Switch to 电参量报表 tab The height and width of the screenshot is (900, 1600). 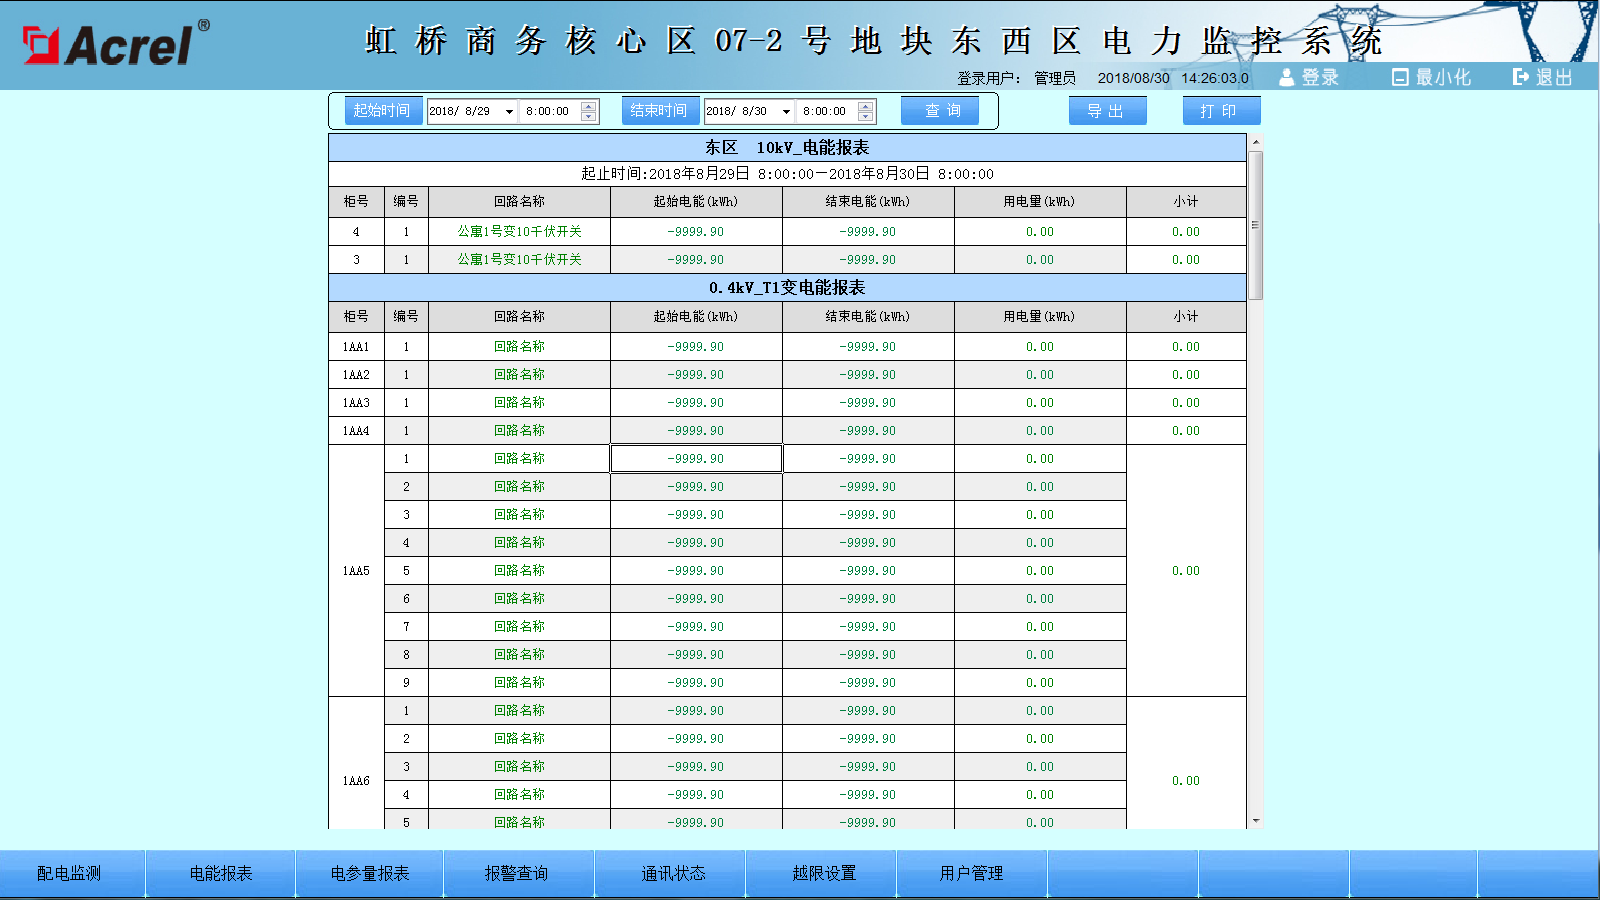pos(370,873)
